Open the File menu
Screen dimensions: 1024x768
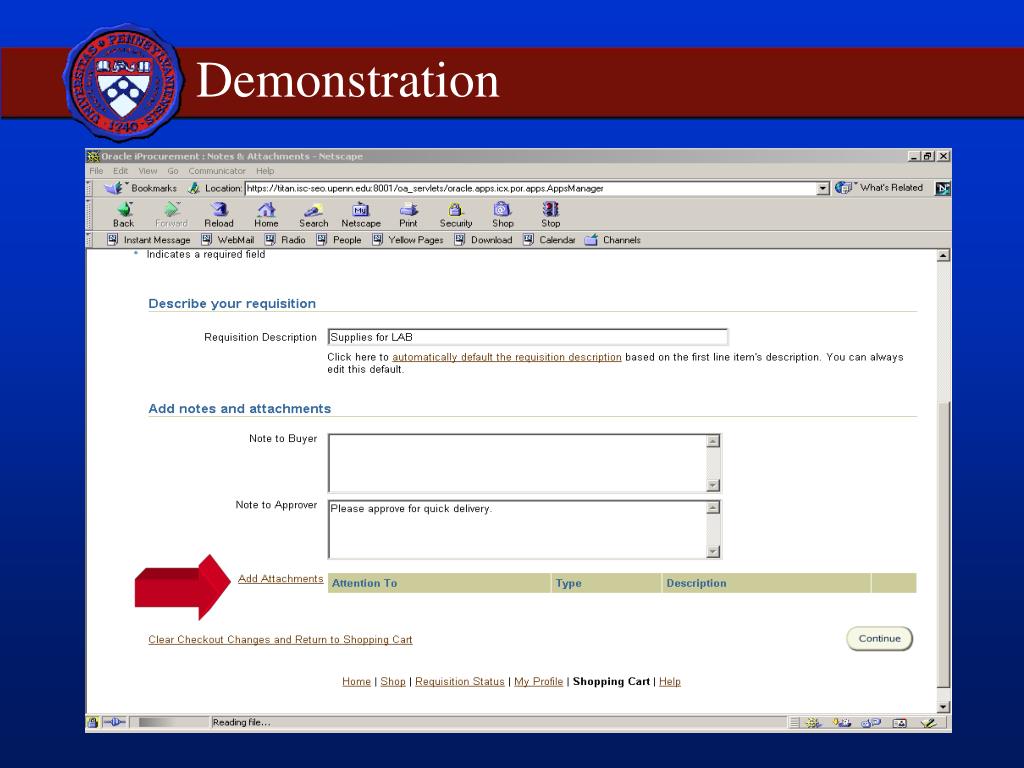click(96, 171)
